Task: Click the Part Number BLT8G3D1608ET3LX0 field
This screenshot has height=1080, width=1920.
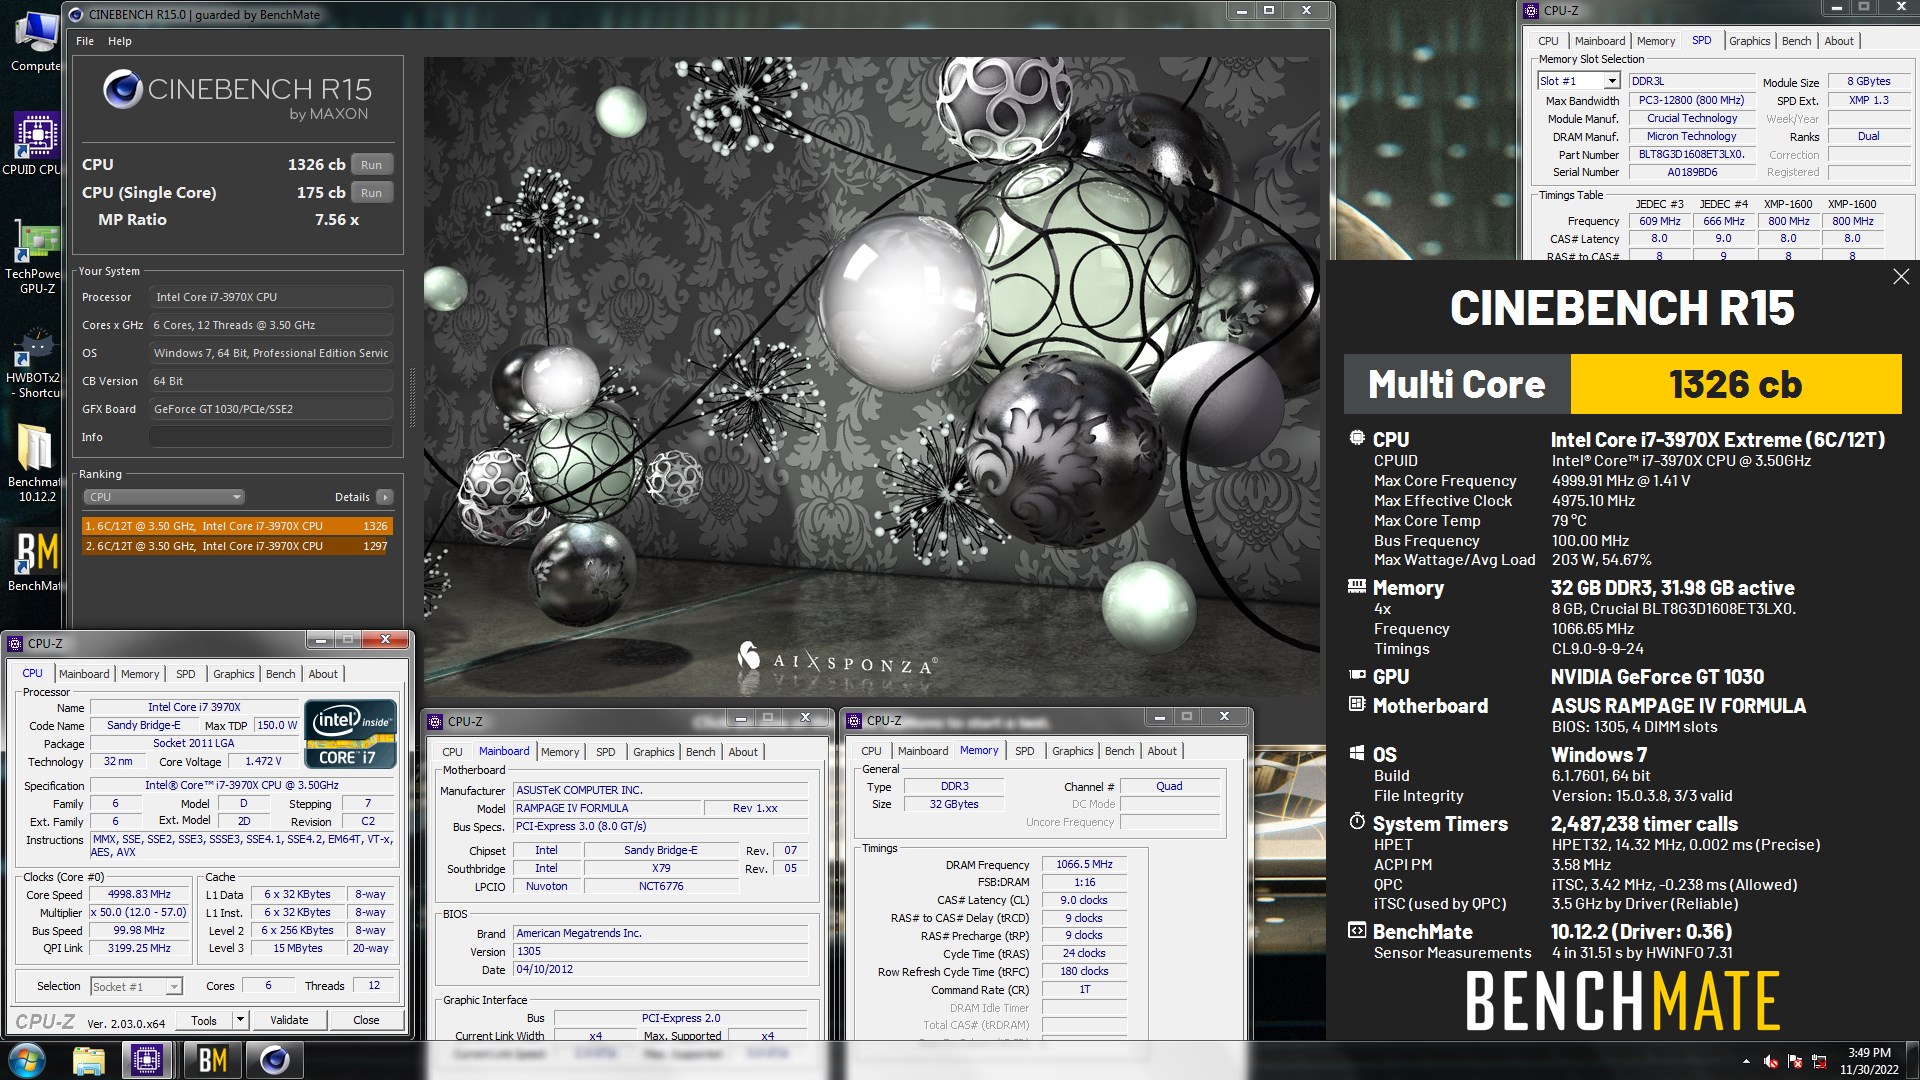Action: (1691, 154)
